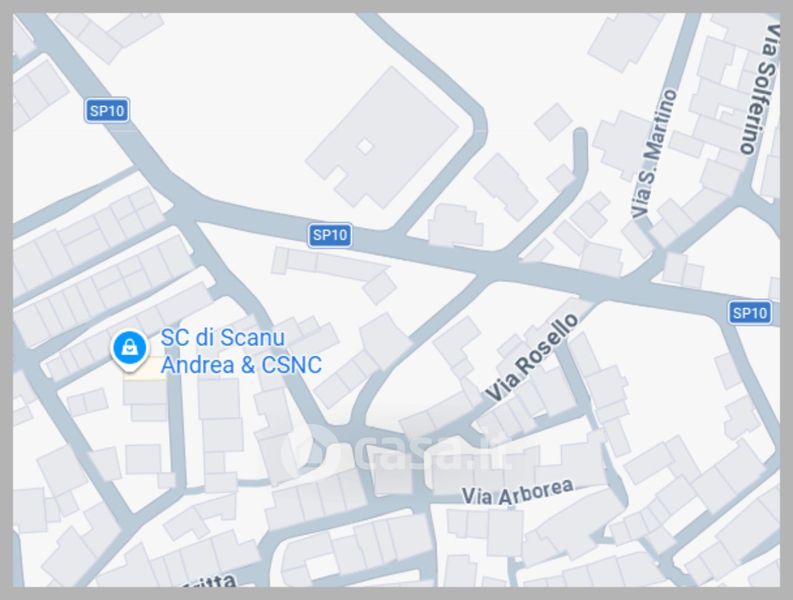Select the Via Arborea street name
This screenshot has width=793, height=600.
coord(517,493)
